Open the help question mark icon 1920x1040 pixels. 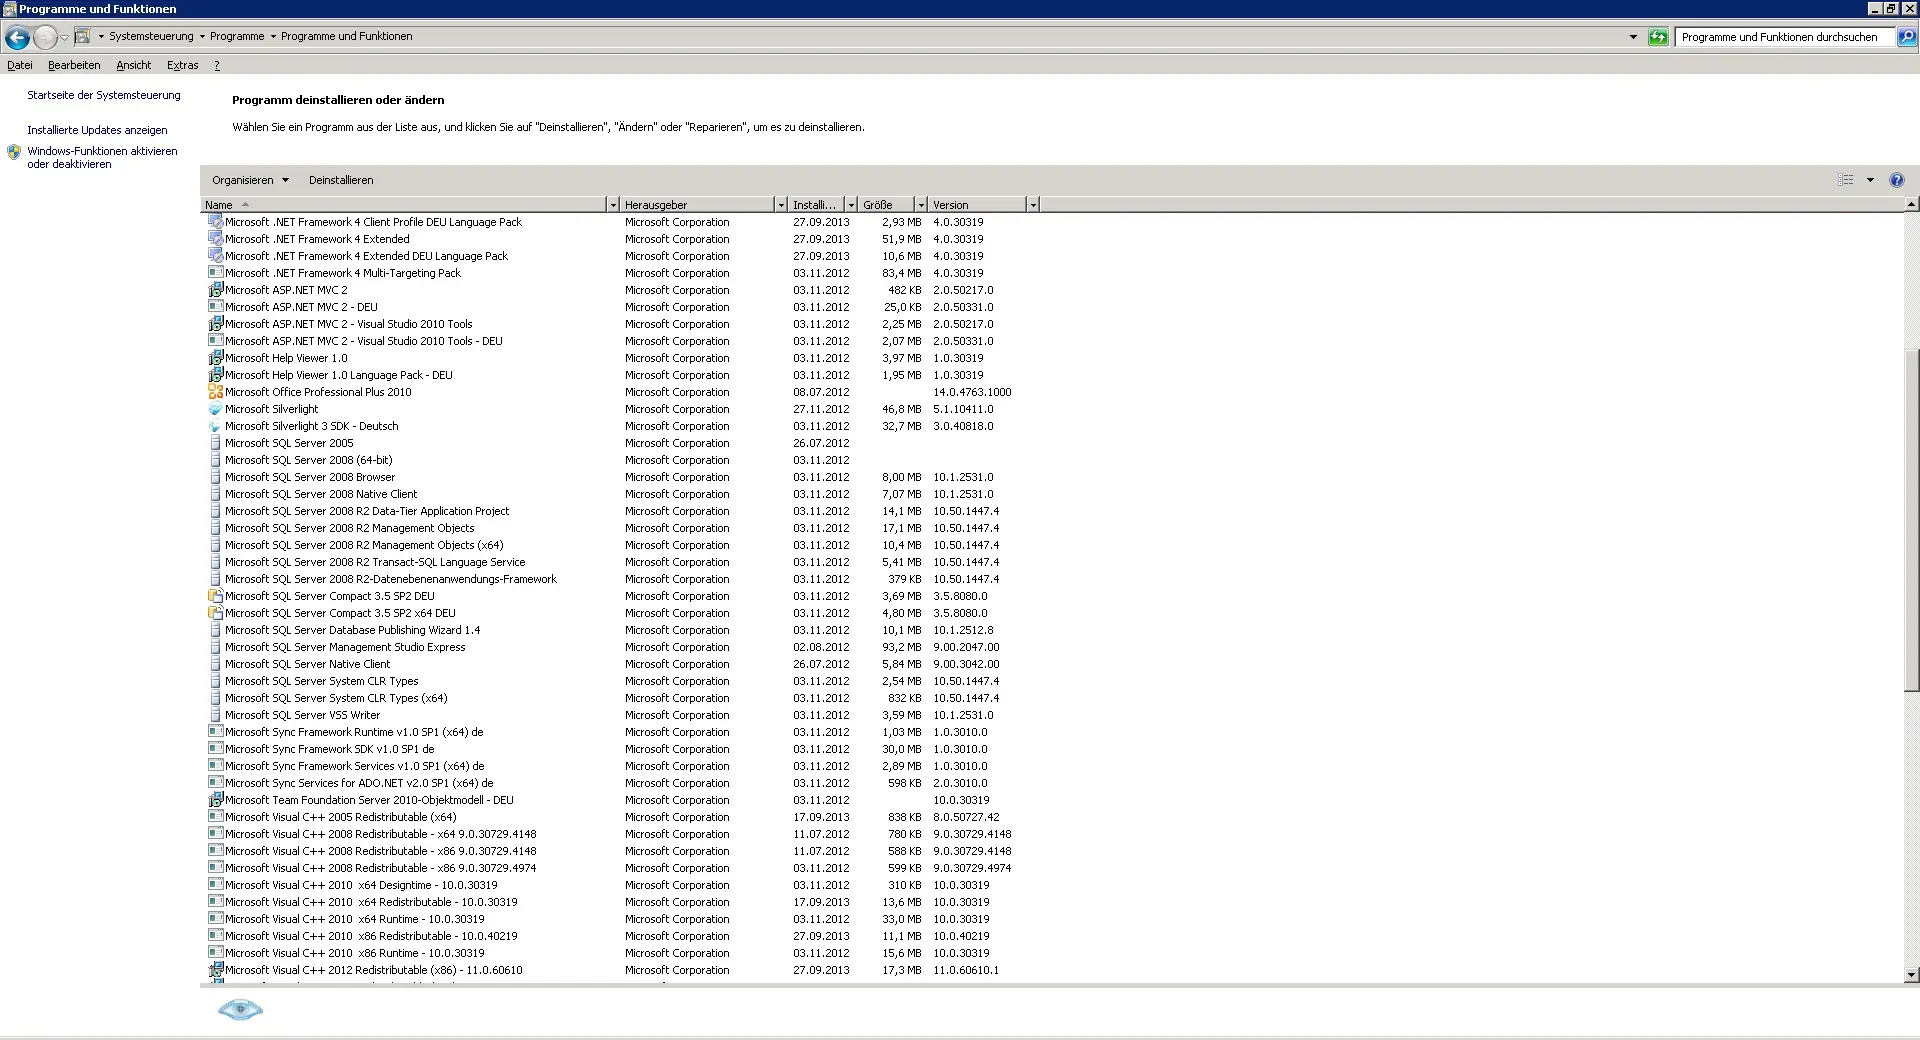click(x=1896, y=180)
